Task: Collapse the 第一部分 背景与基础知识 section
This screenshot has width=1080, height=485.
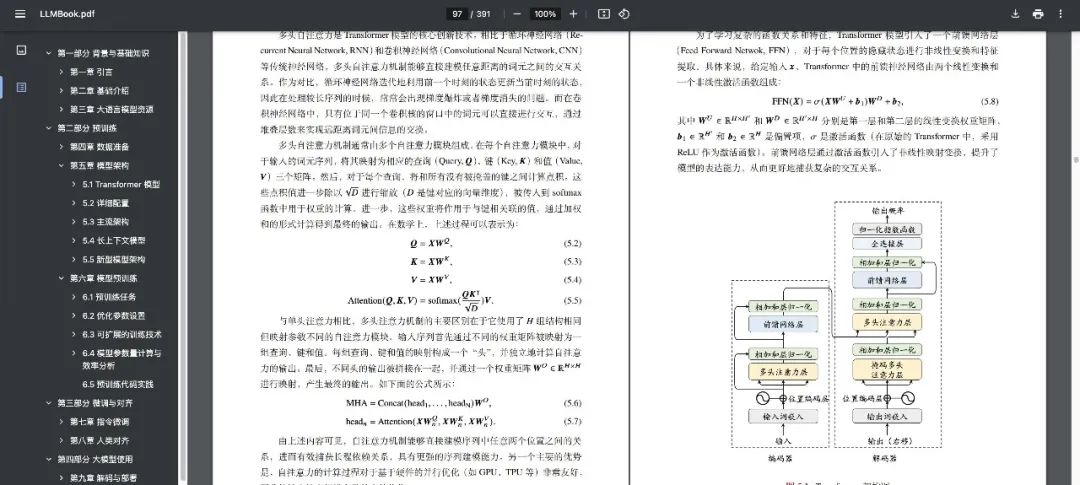Action: pyautogui.click(x=48, y=53)
